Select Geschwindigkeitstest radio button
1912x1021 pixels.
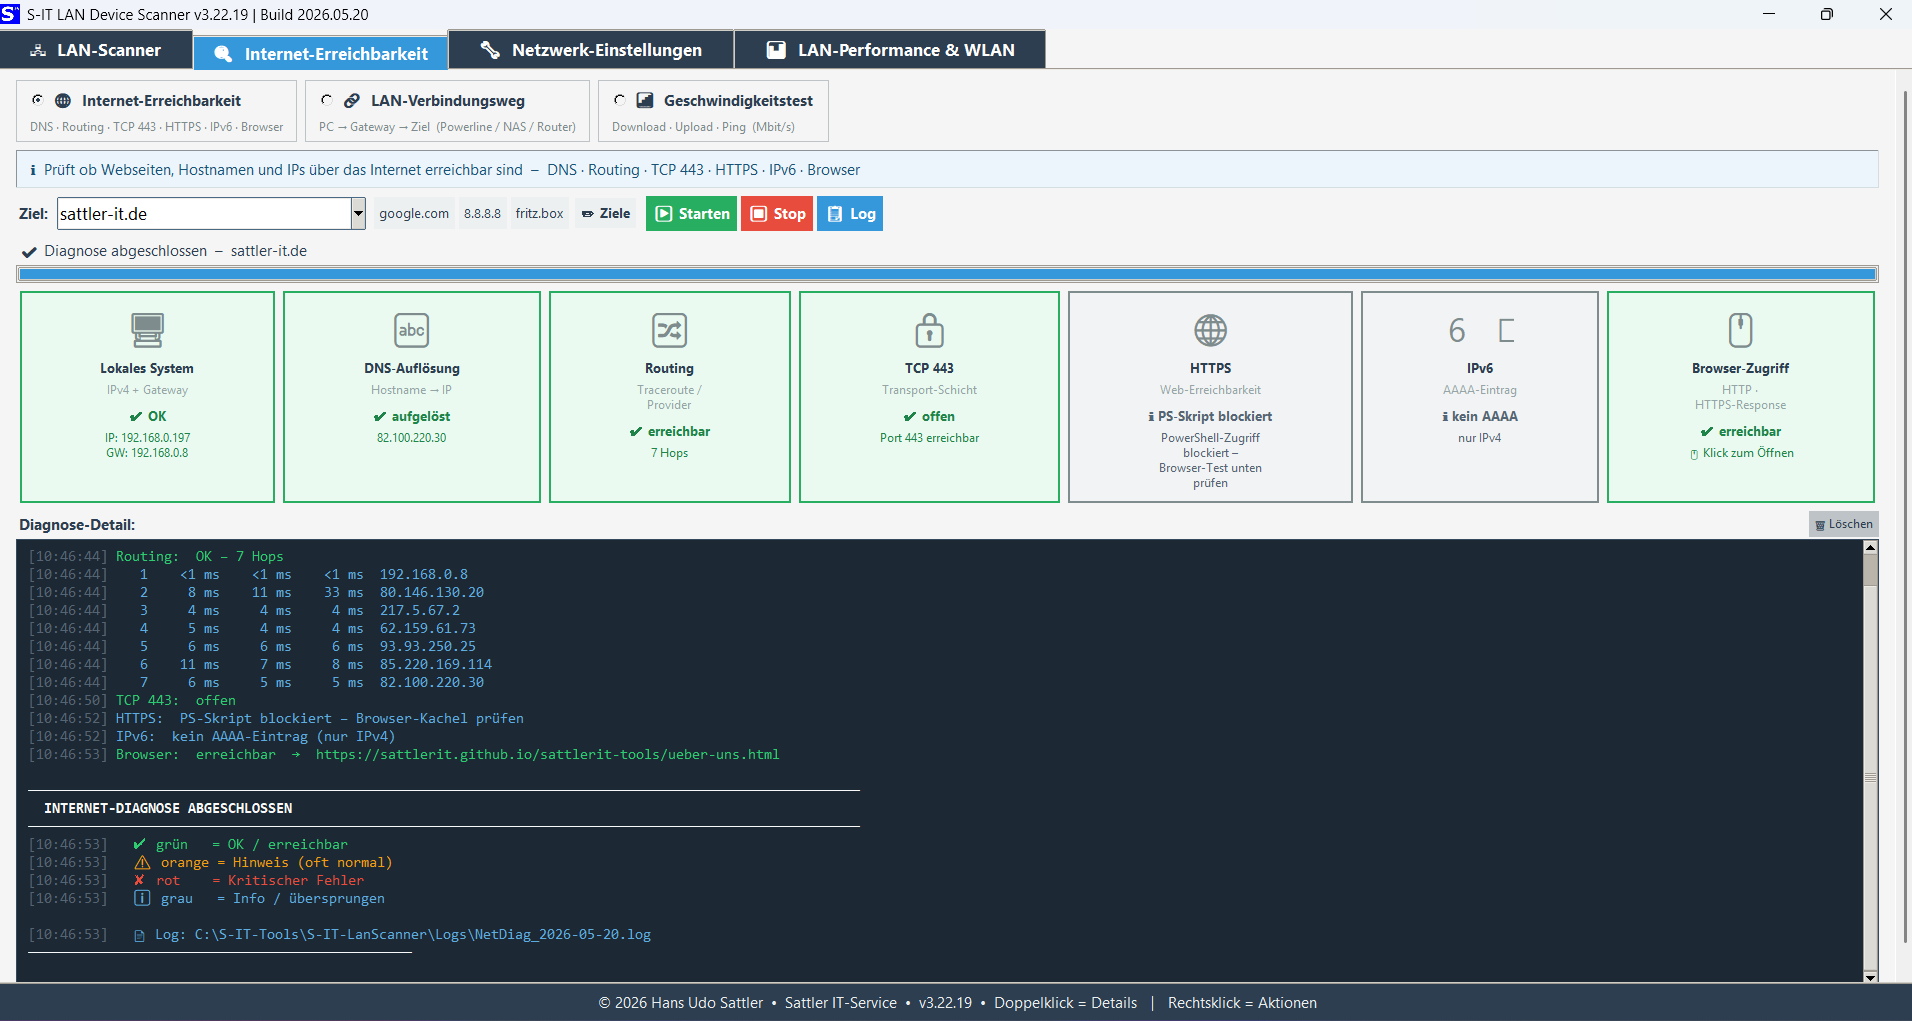point(620,100)
